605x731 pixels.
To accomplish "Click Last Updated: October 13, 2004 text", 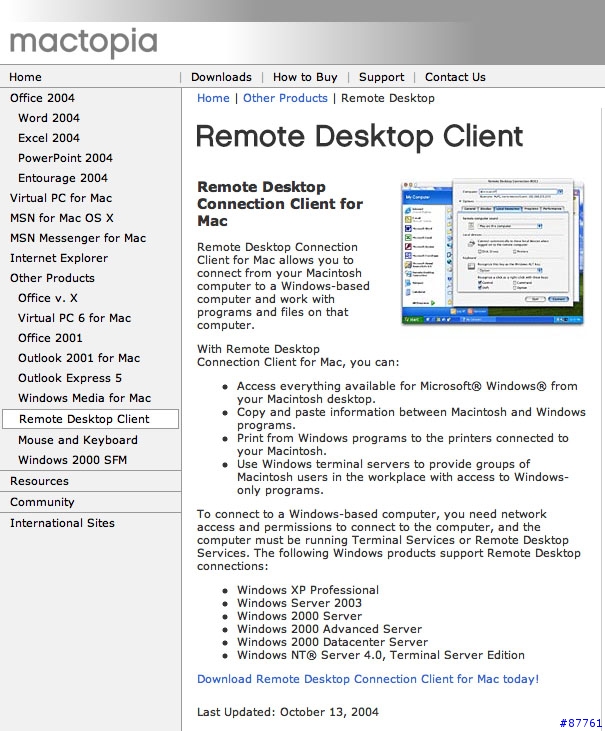I will point(288,712).
